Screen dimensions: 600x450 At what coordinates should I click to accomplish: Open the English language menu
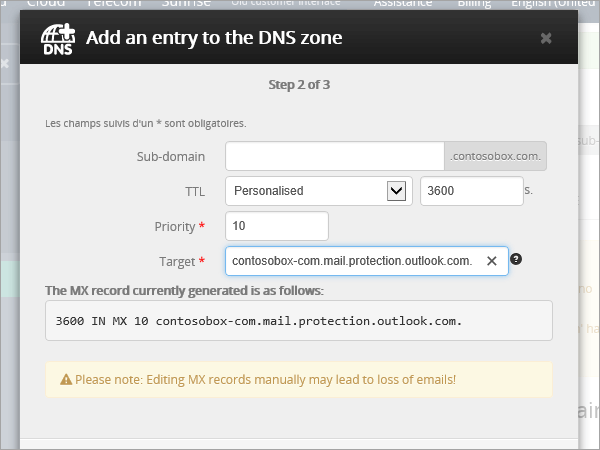tap(555, 4)
